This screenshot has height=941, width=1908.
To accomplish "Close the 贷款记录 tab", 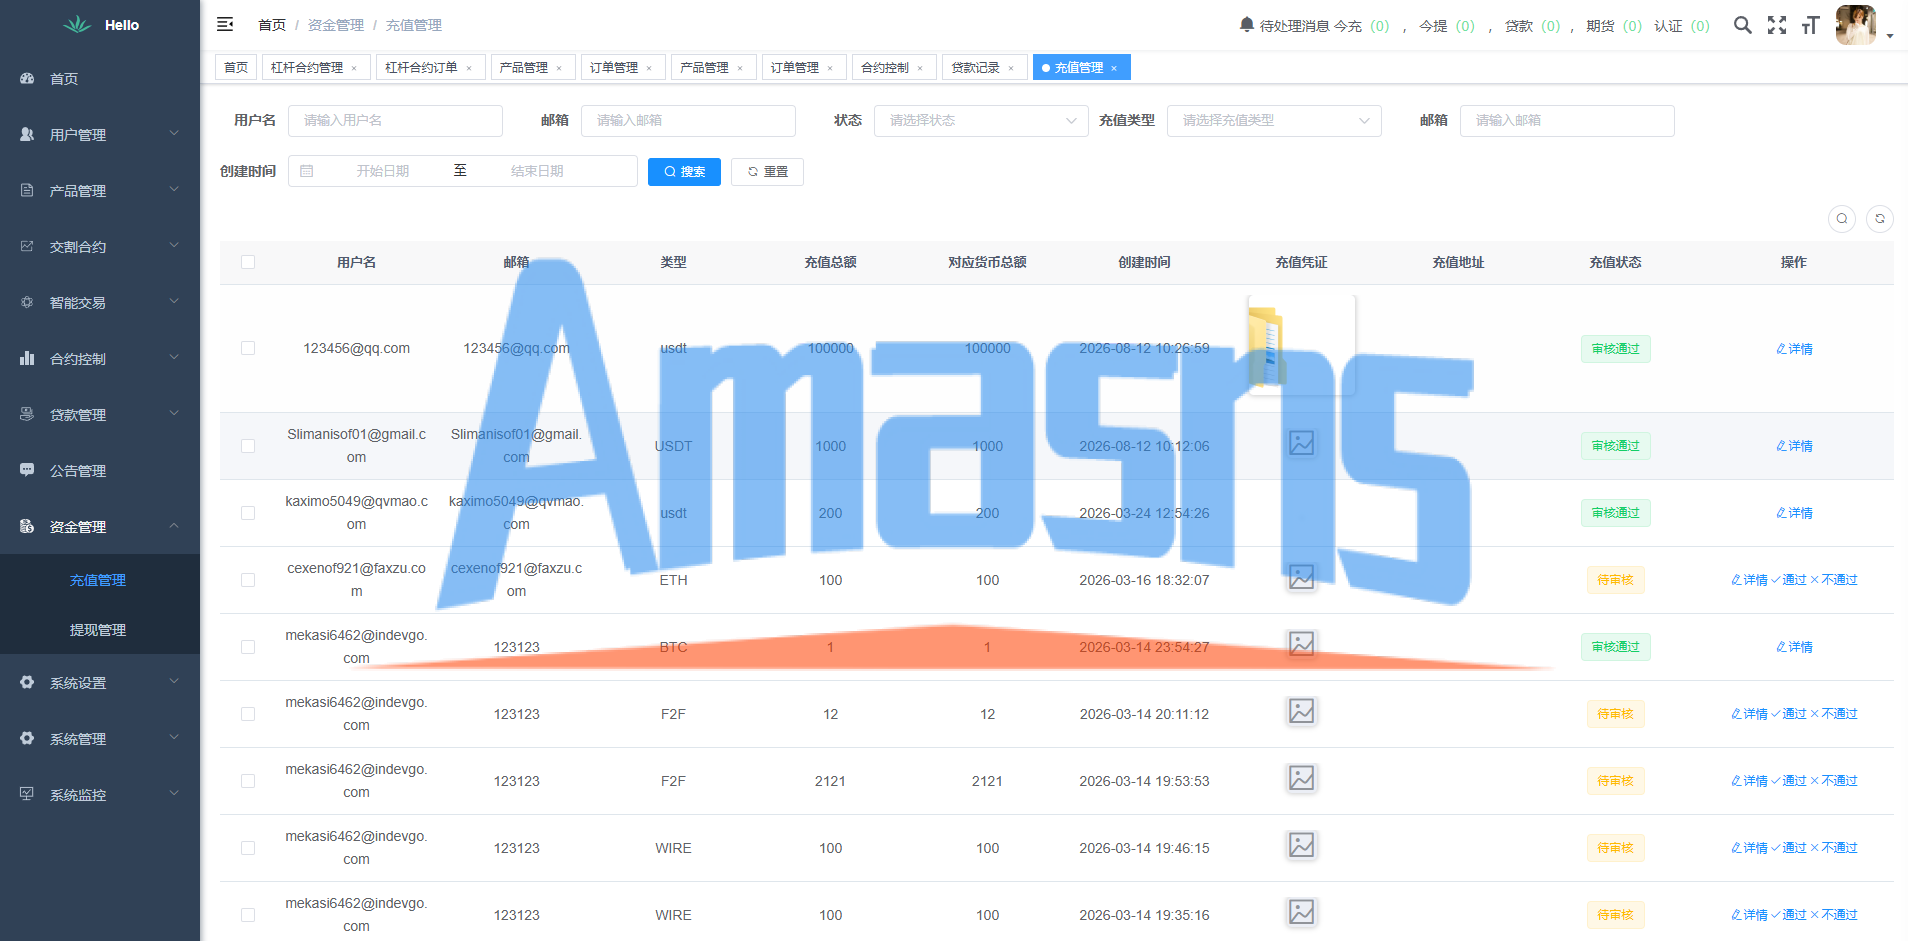I will 1011,68.
